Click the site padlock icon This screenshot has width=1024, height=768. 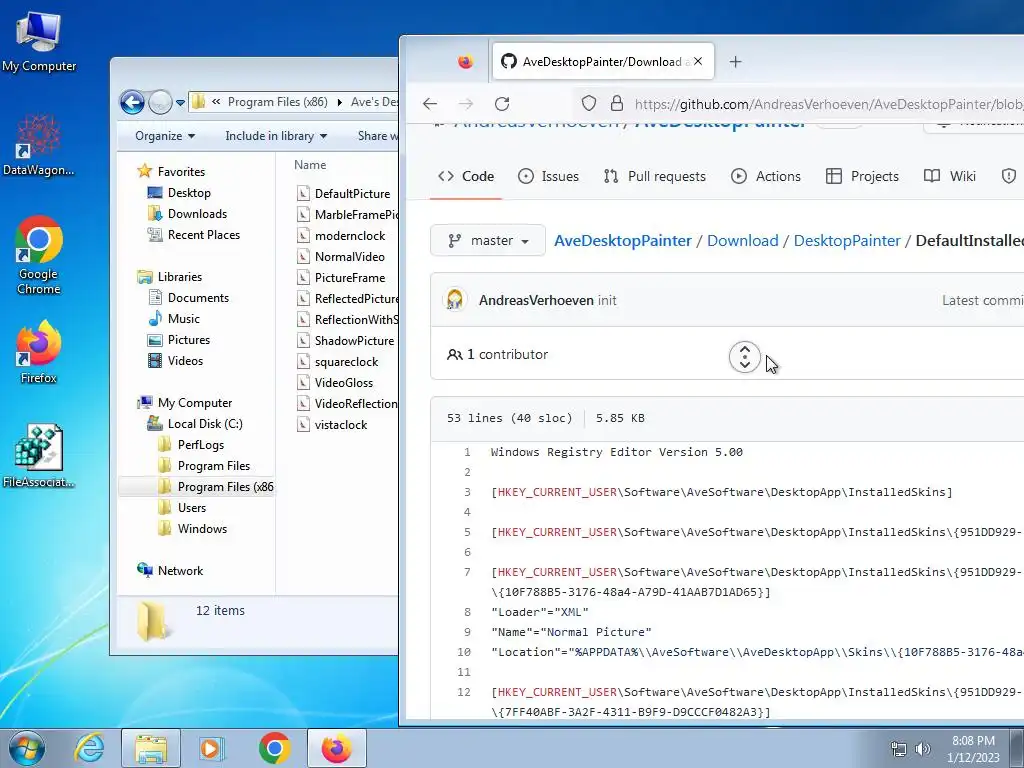click(x=616, y=103)
